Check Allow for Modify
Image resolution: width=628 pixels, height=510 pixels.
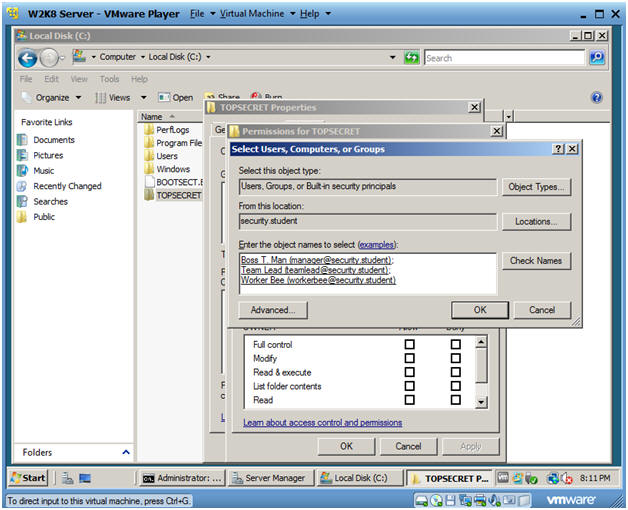[x=409, y=358]
